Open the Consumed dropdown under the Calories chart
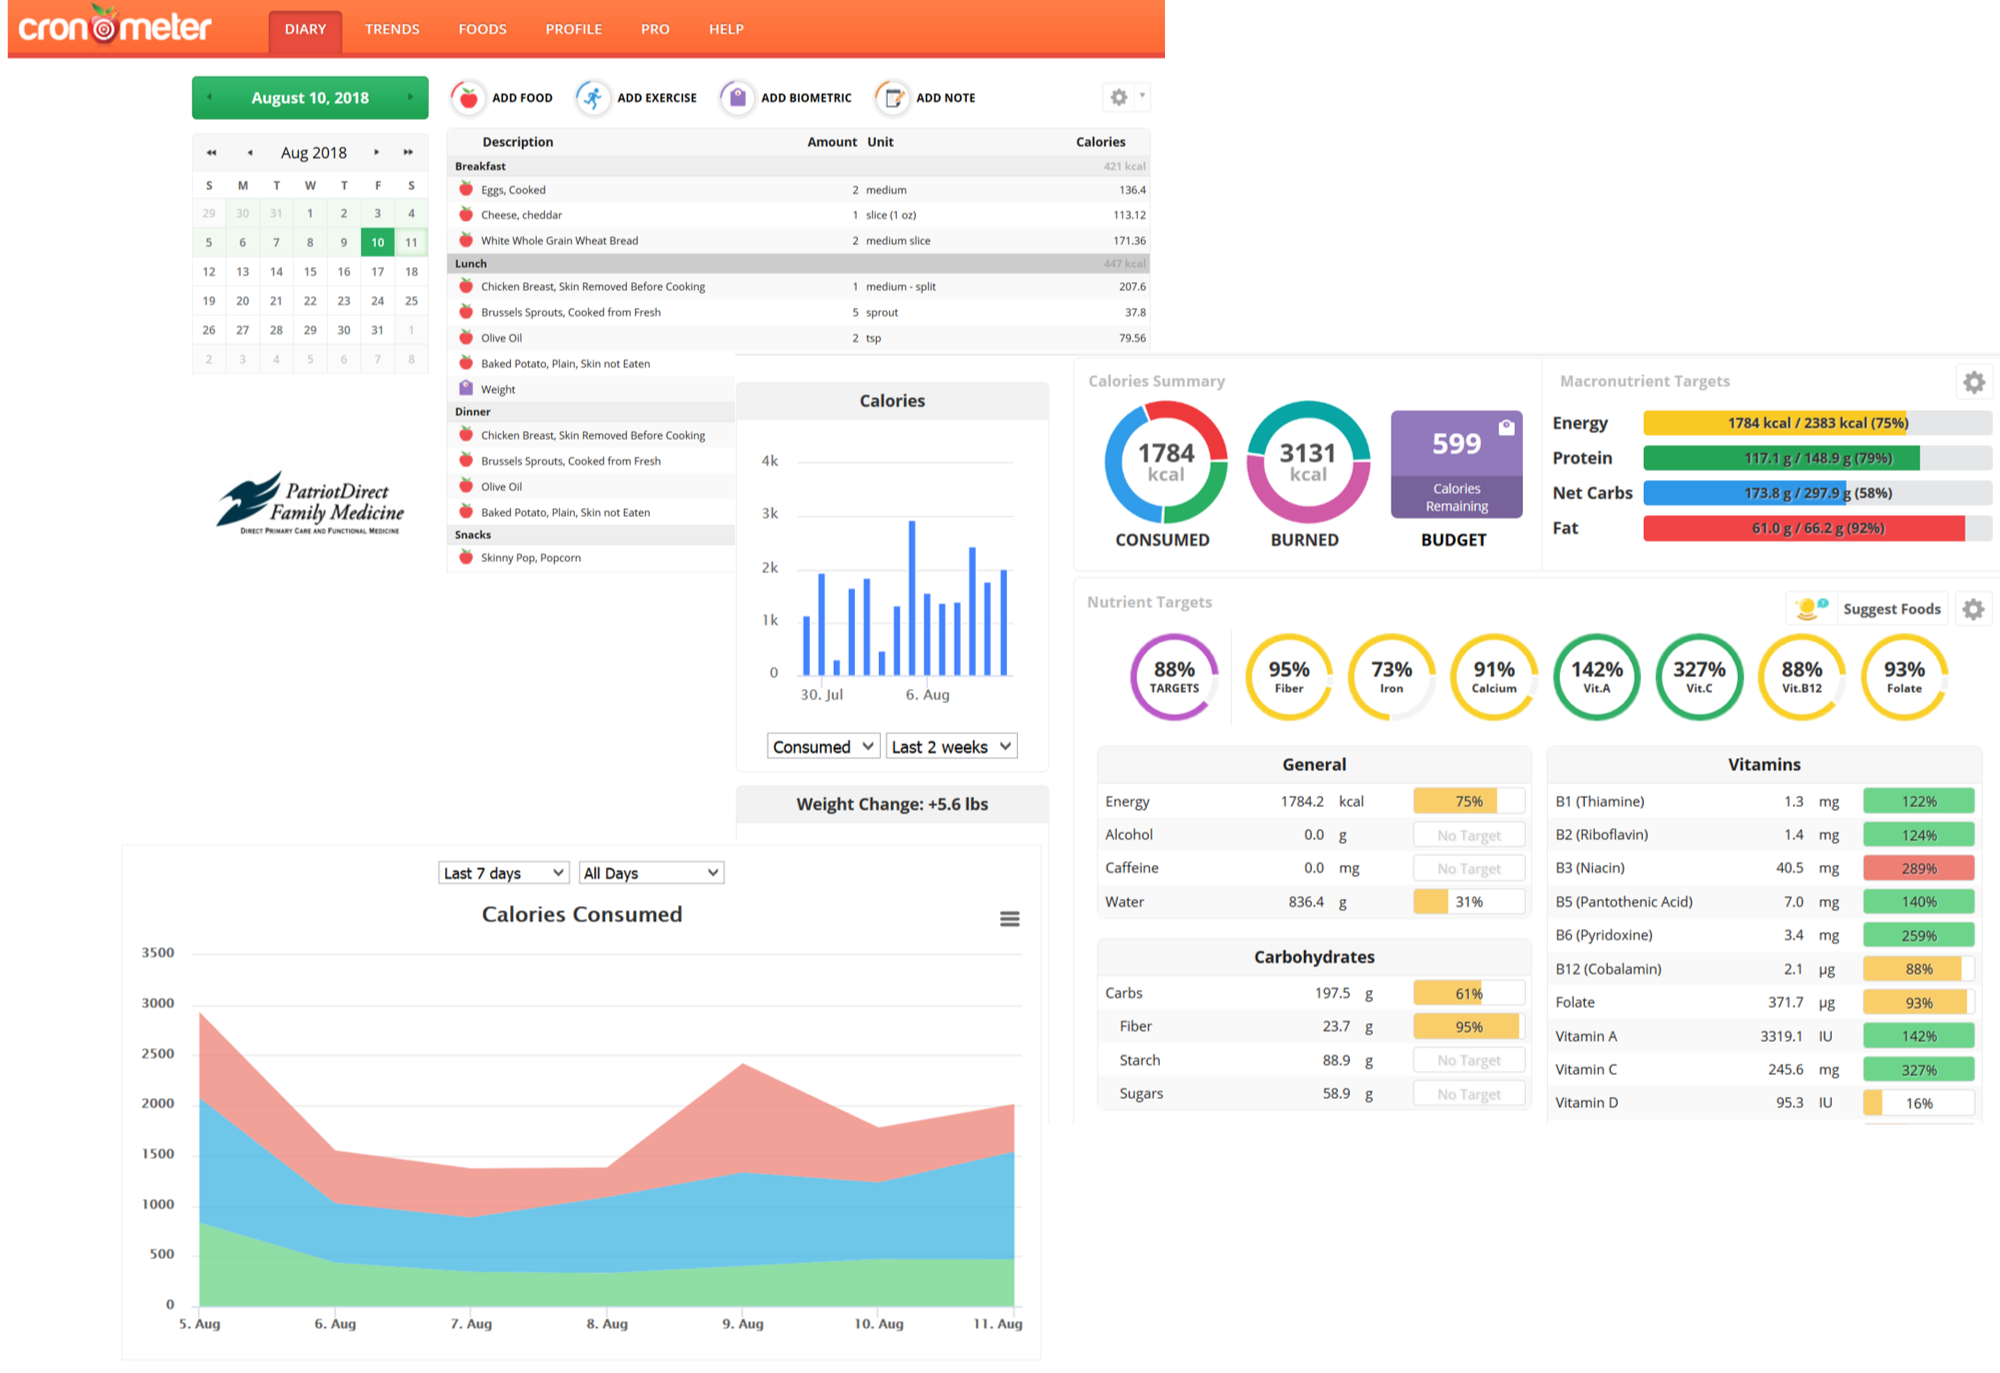Image resolution: width=2000 pixels, height=1373 pixels. point(823,747)
